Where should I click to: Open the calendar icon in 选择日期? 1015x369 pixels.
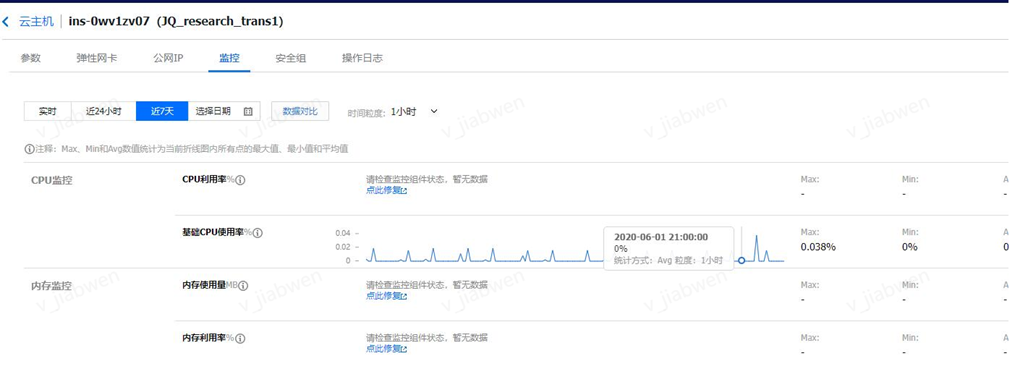pos(247,111)
